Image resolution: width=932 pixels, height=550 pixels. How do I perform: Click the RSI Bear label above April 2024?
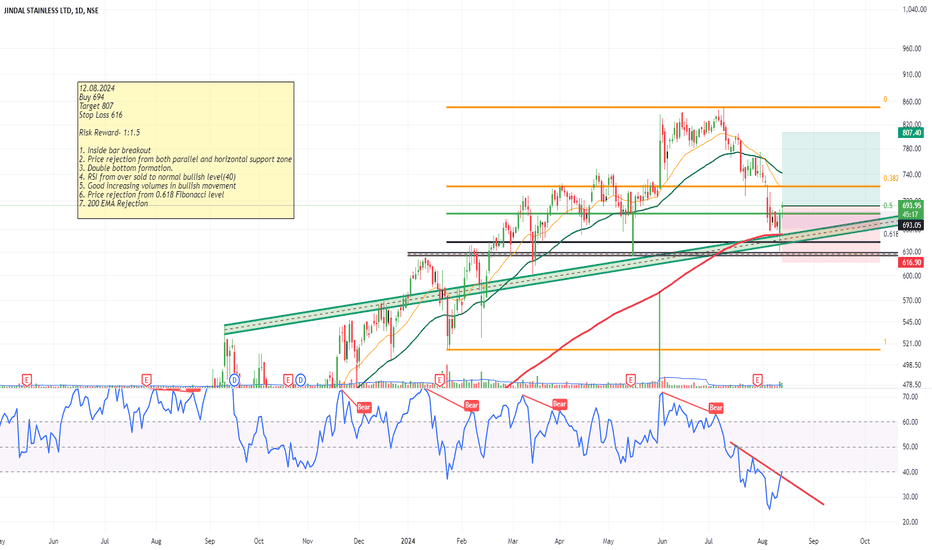coord(559,404)
